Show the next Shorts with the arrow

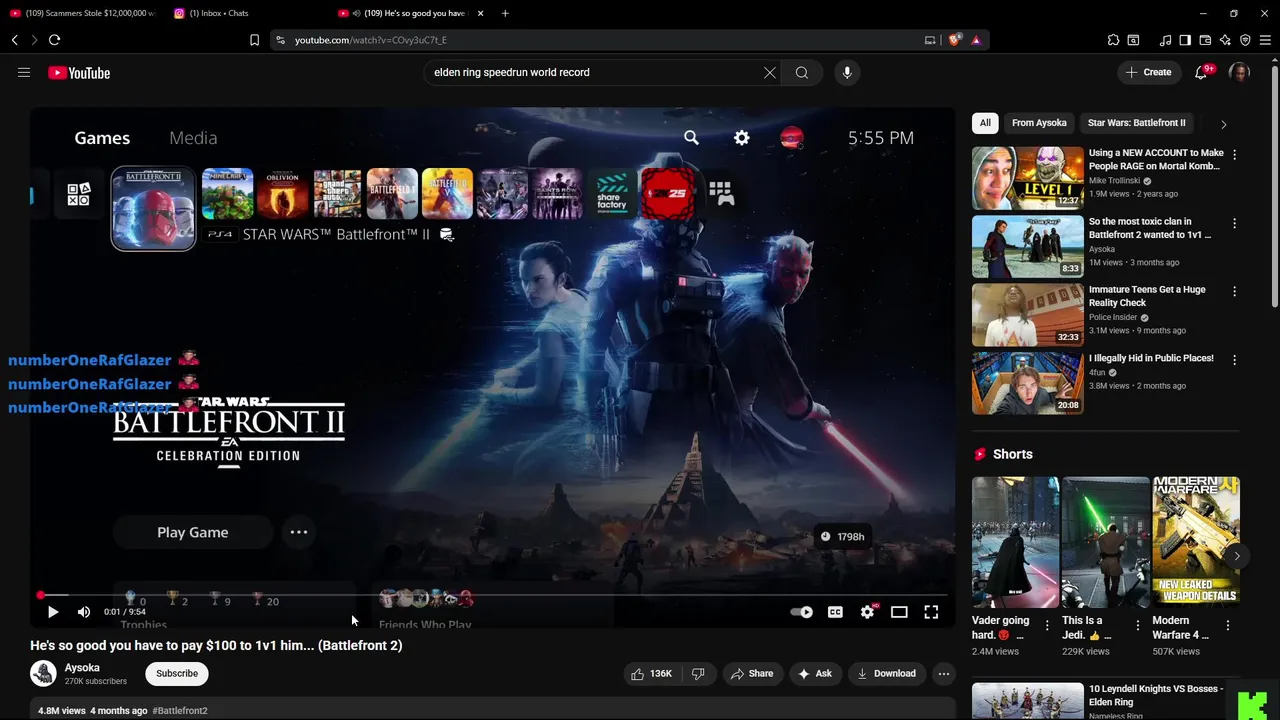point(1237,556)
